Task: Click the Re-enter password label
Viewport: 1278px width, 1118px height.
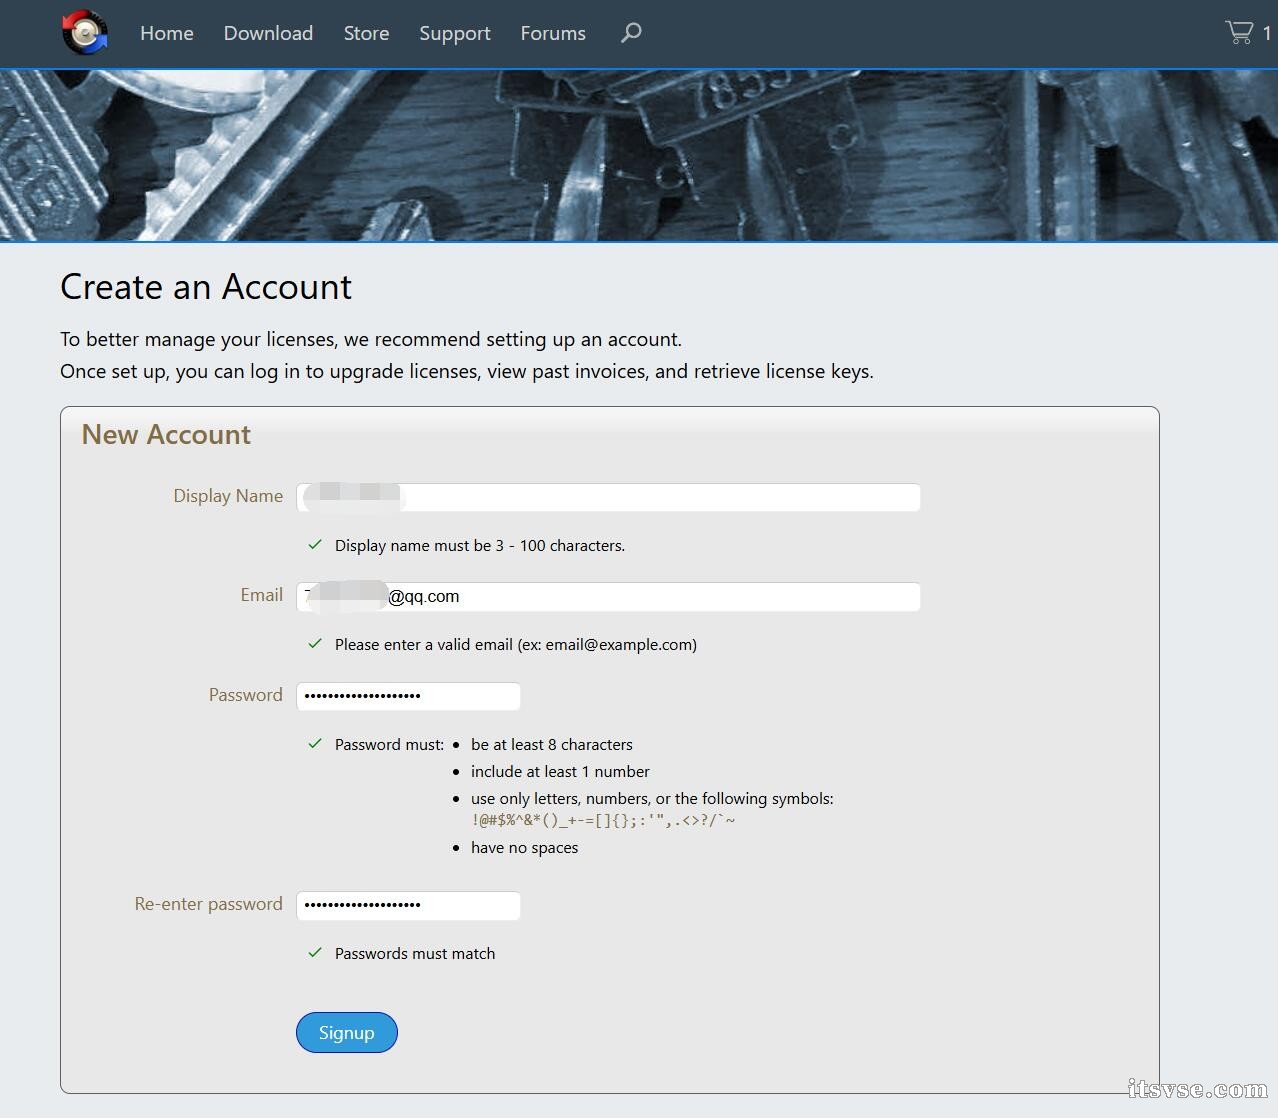Action: [208, 904]
